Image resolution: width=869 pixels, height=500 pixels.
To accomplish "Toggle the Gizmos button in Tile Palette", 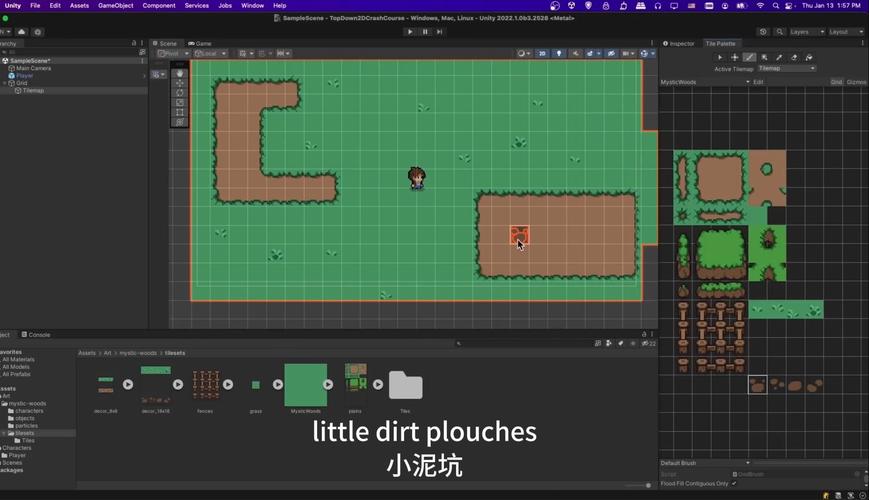I will pos(856,82).
